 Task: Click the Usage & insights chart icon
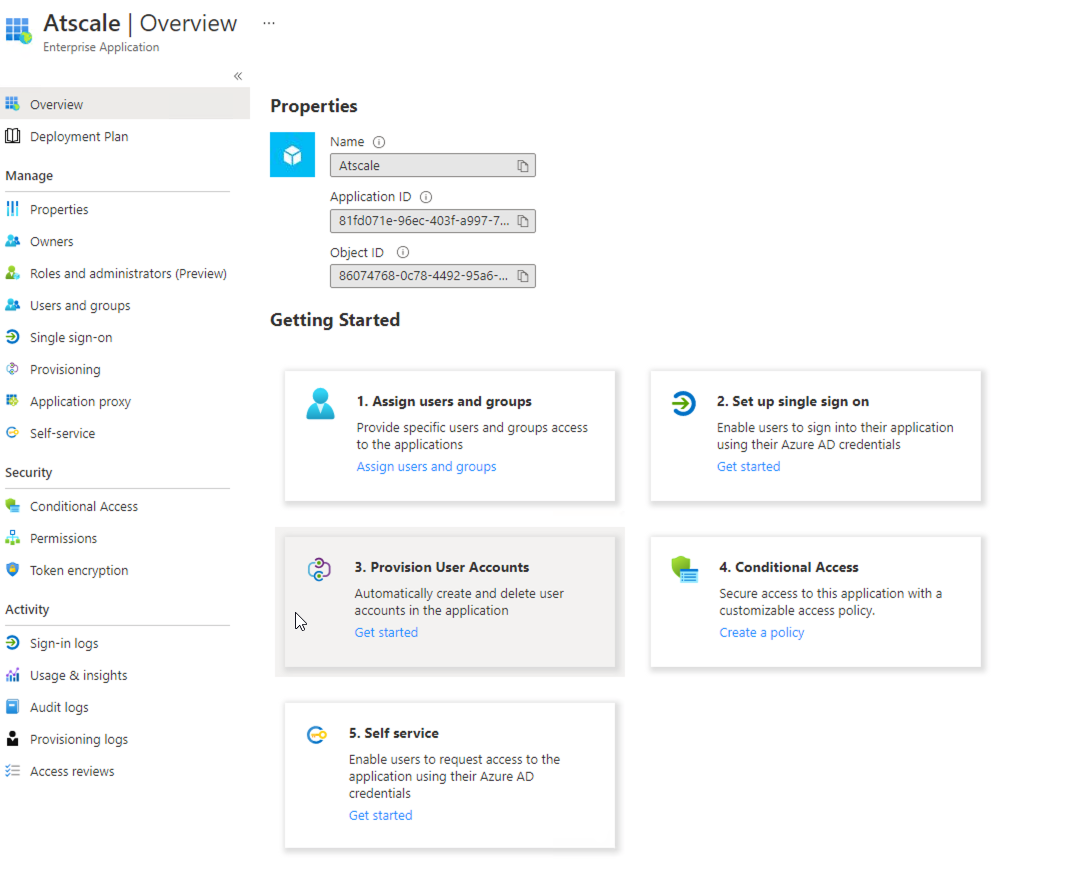click(12, 675)
